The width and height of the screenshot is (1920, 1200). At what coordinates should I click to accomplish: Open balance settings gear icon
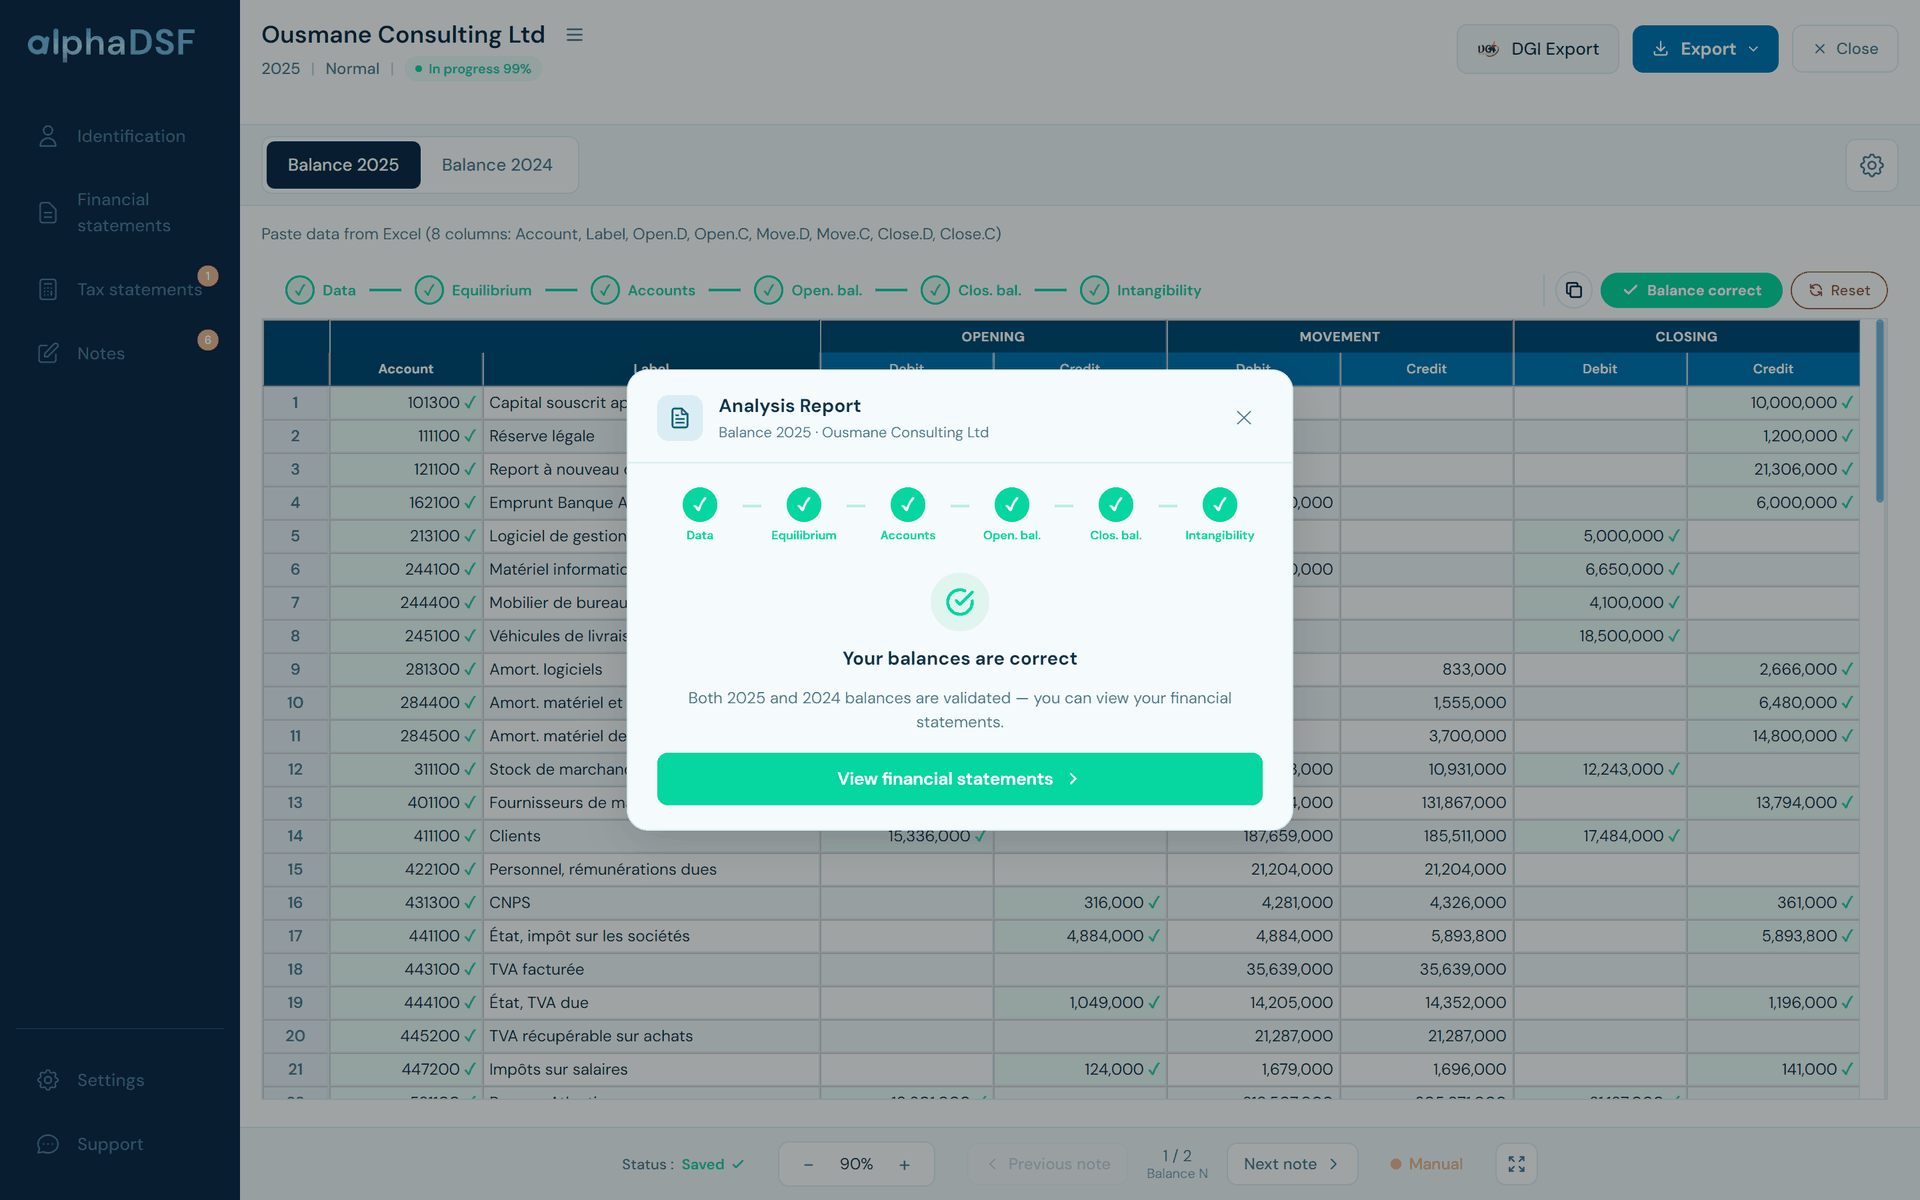[1871, 165]
